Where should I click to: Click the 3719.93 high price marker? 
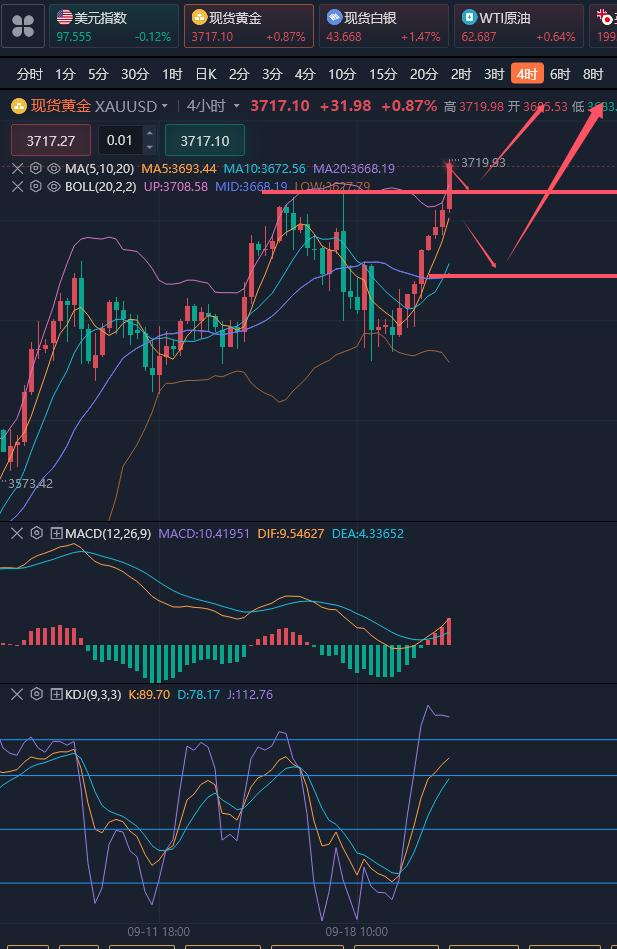point(483,163)
